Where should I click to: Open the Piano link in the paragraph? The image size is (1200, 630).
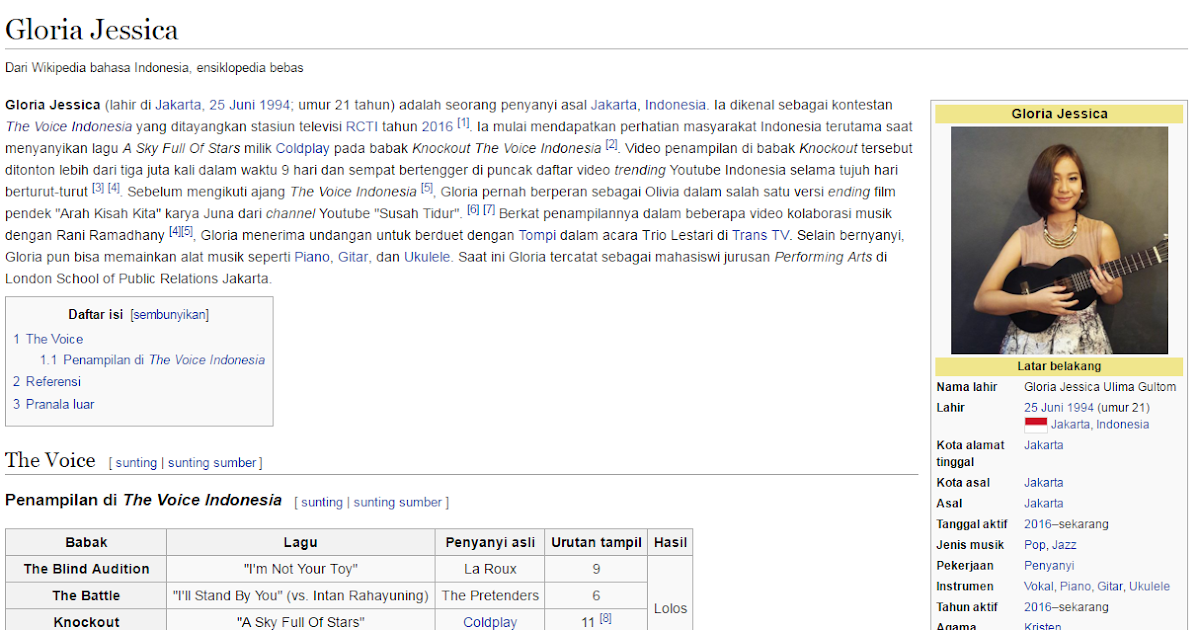pyautogui.click(x=312, y=257)
